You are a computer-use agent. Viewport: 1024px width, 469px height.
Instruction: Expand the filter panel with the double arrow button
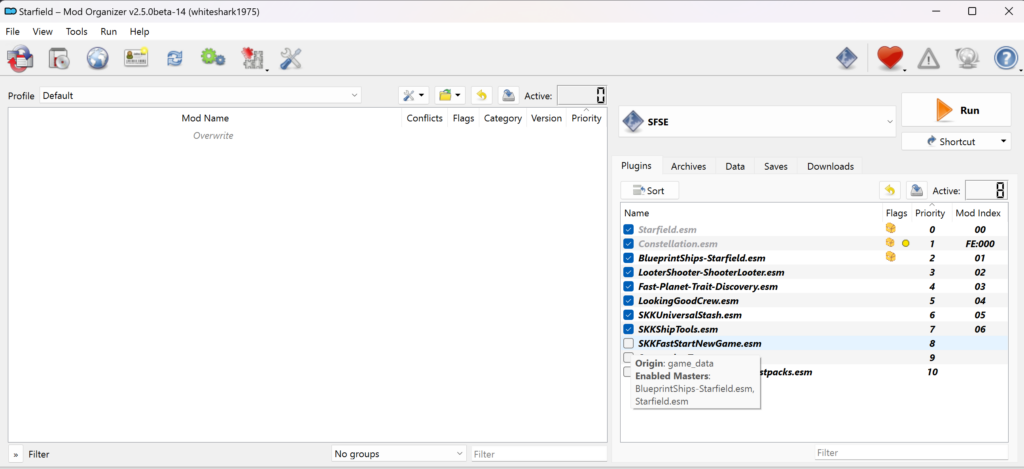click(x=16, y=454)
